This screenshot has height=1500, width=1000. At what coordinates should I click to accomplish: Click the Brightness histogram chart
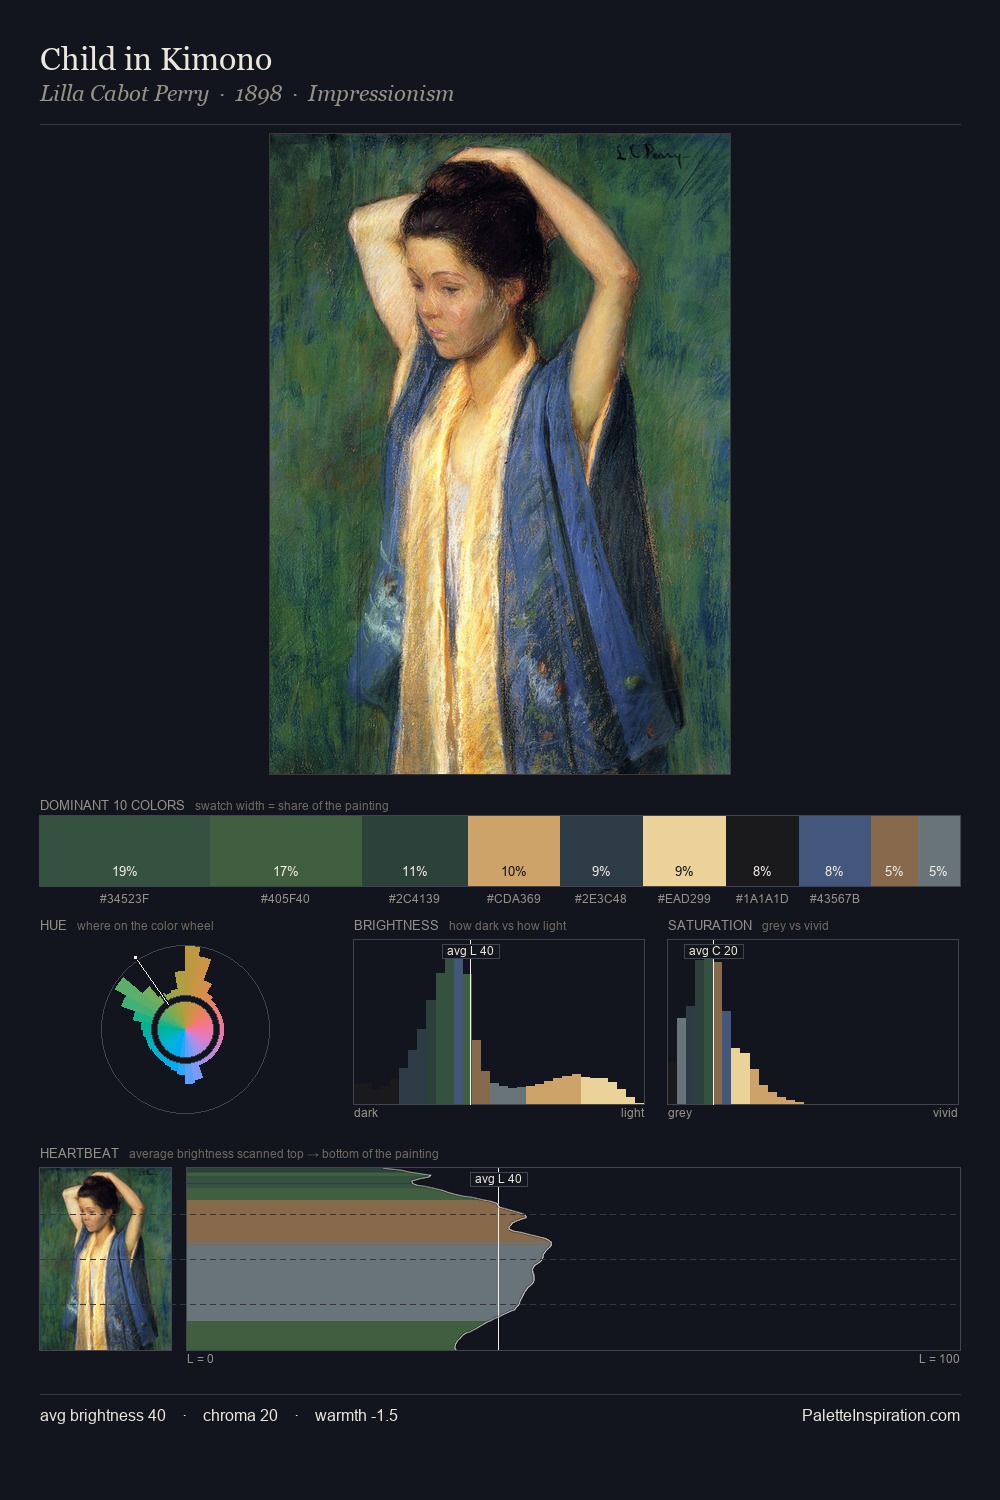tap(499, 1022)
